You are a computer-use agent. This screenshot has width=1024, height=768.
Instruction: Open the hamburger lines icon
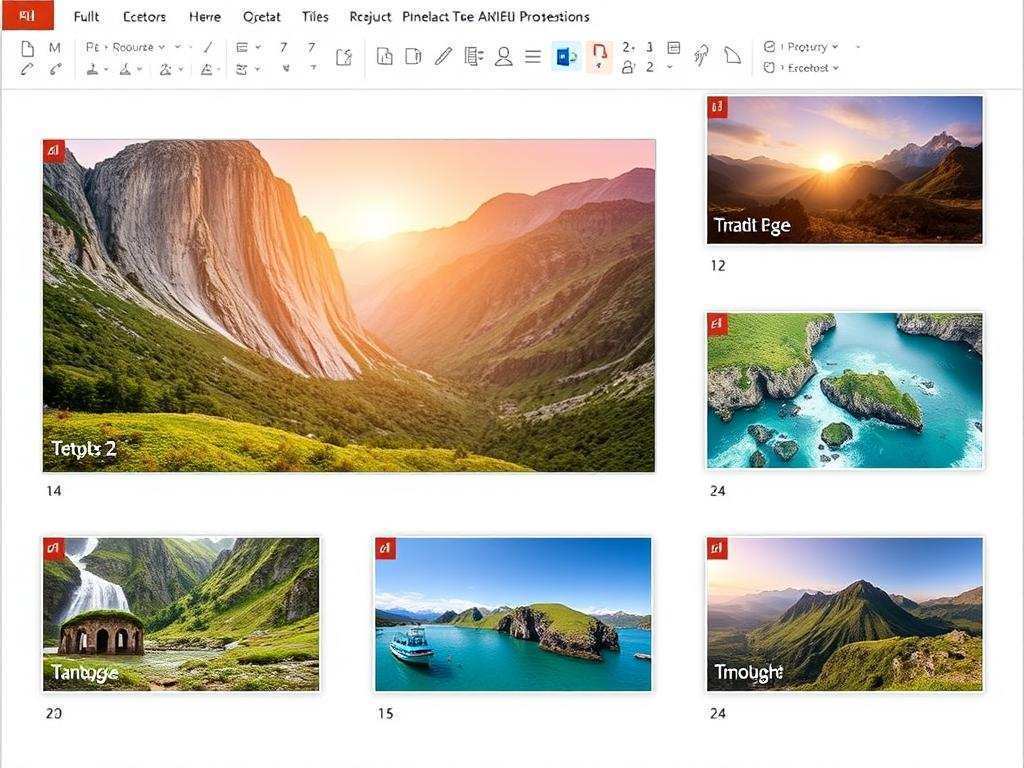[x=533, y=57]
